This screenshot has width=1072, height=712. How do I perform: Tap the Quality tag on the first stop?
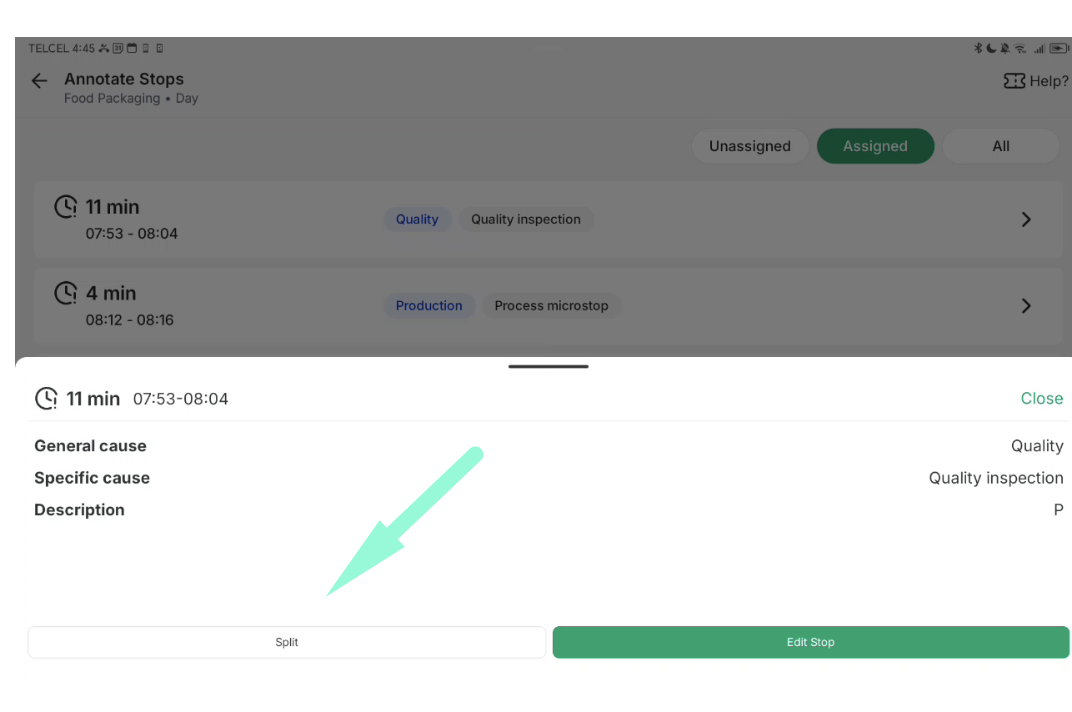coord(417,220)
